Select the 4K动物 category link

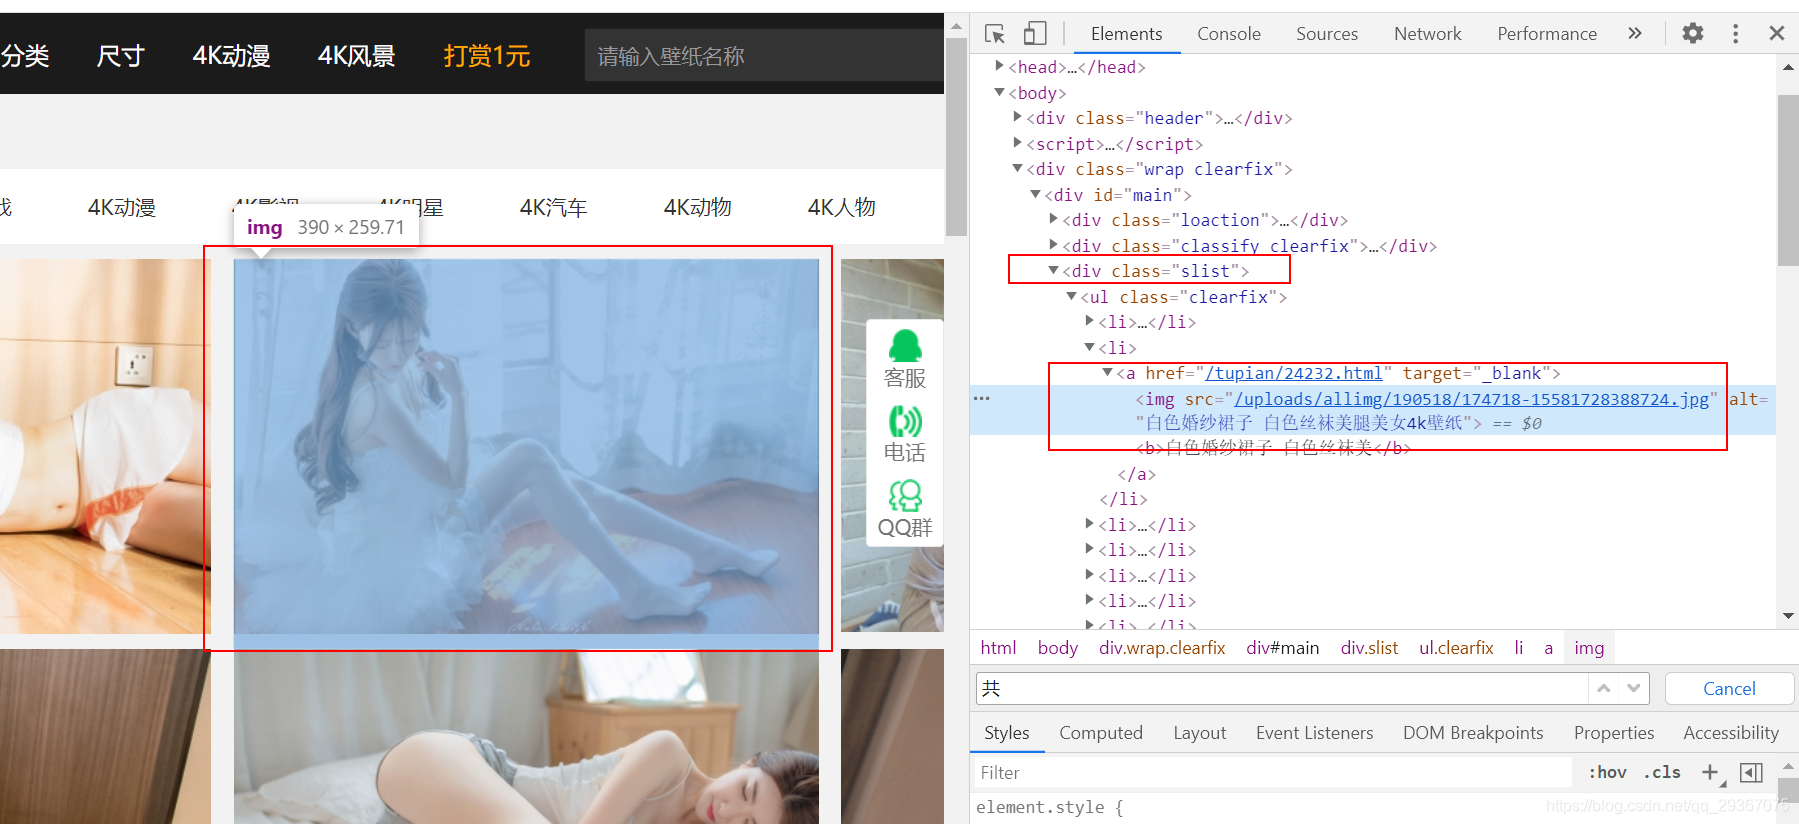pyautogui.click(x=697, y=207)
